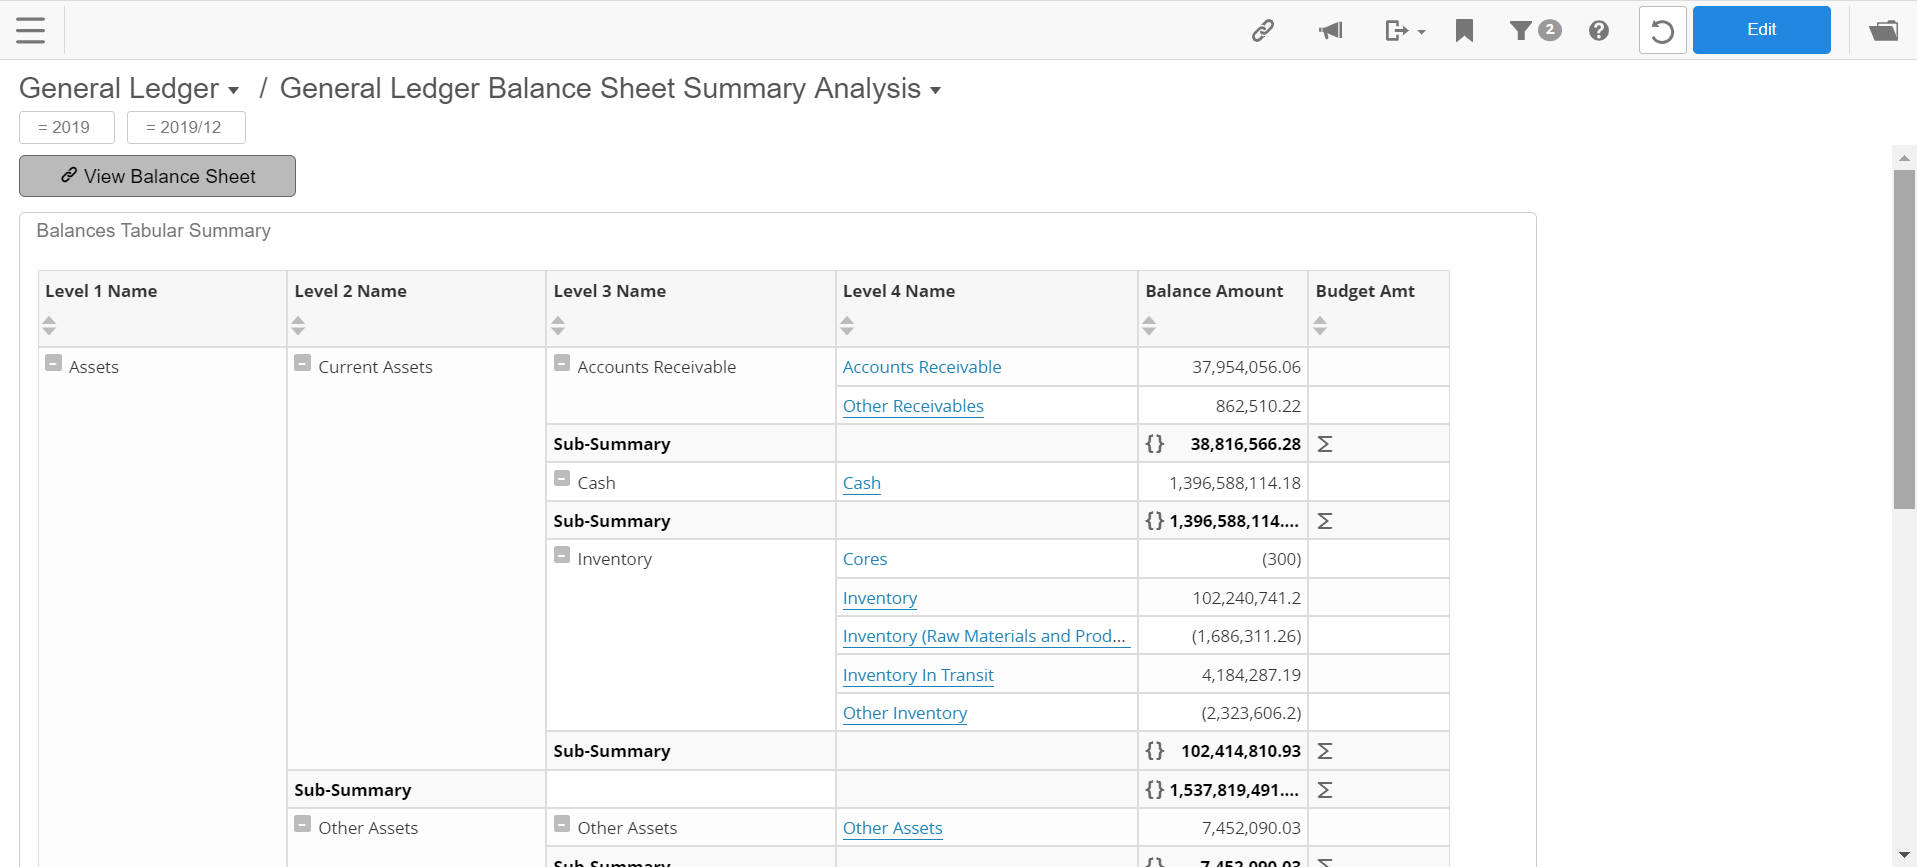Copy the dashboard link icon
Screen dimensions: 1917x867
1263,31
